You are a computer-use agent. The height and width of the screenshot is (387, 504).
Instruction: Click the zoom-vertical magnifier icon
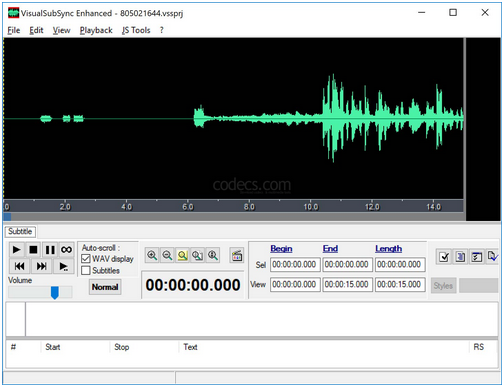[x=213, y=256]
